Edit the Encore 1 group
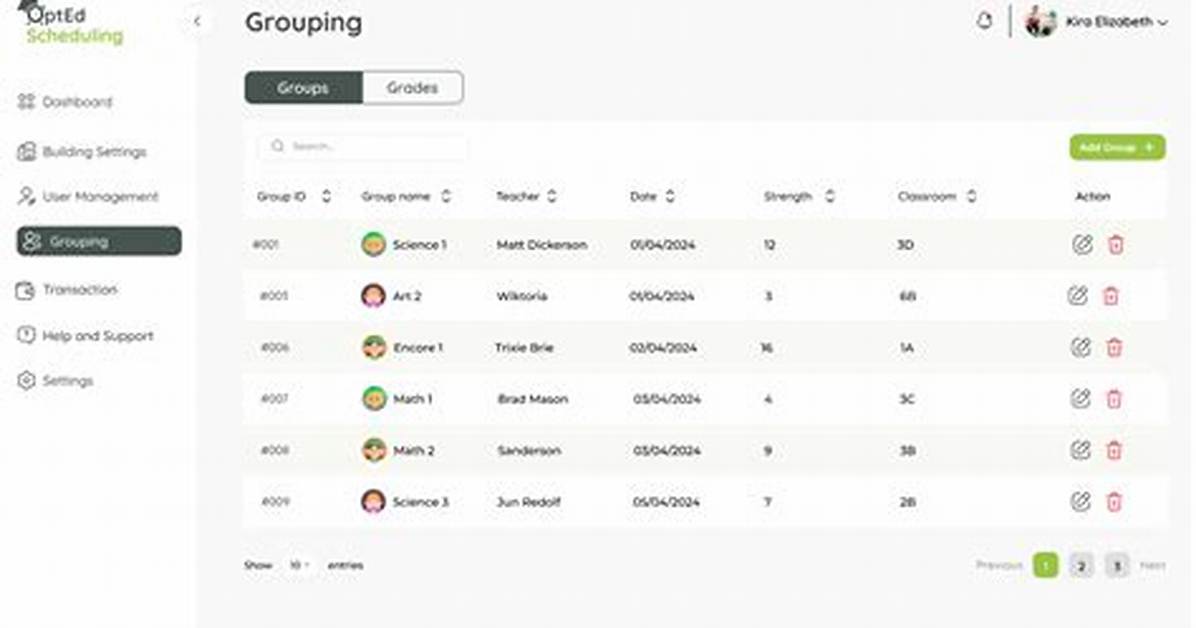This screenshot has height=628, width=1196. (x=1081, y=347)
